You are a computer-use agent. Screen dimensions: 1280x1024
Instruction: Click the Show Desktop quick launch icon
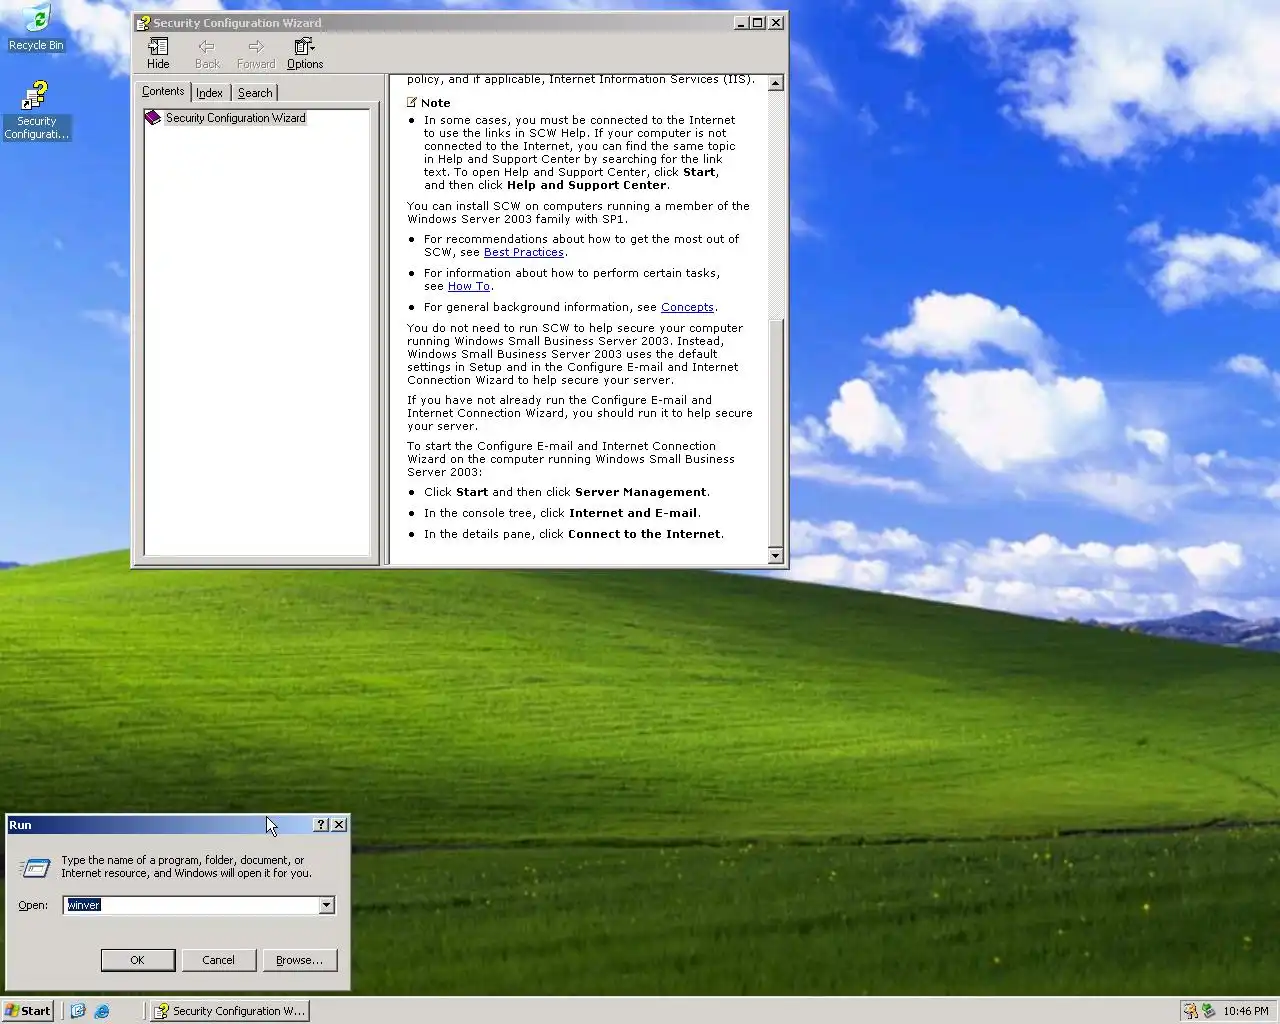[78, 1011]
